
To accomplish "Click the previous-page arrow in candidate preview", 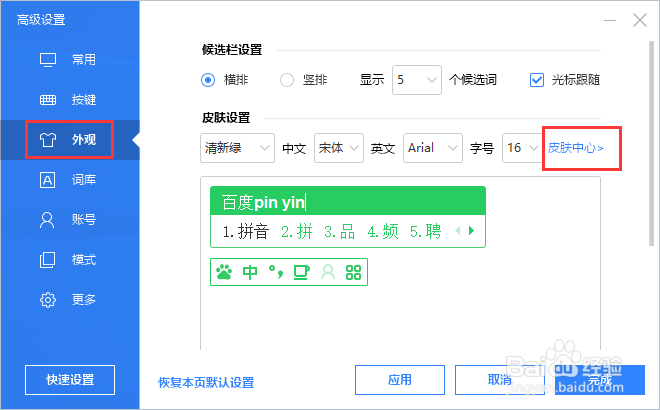I will click(x=458, y=230).
